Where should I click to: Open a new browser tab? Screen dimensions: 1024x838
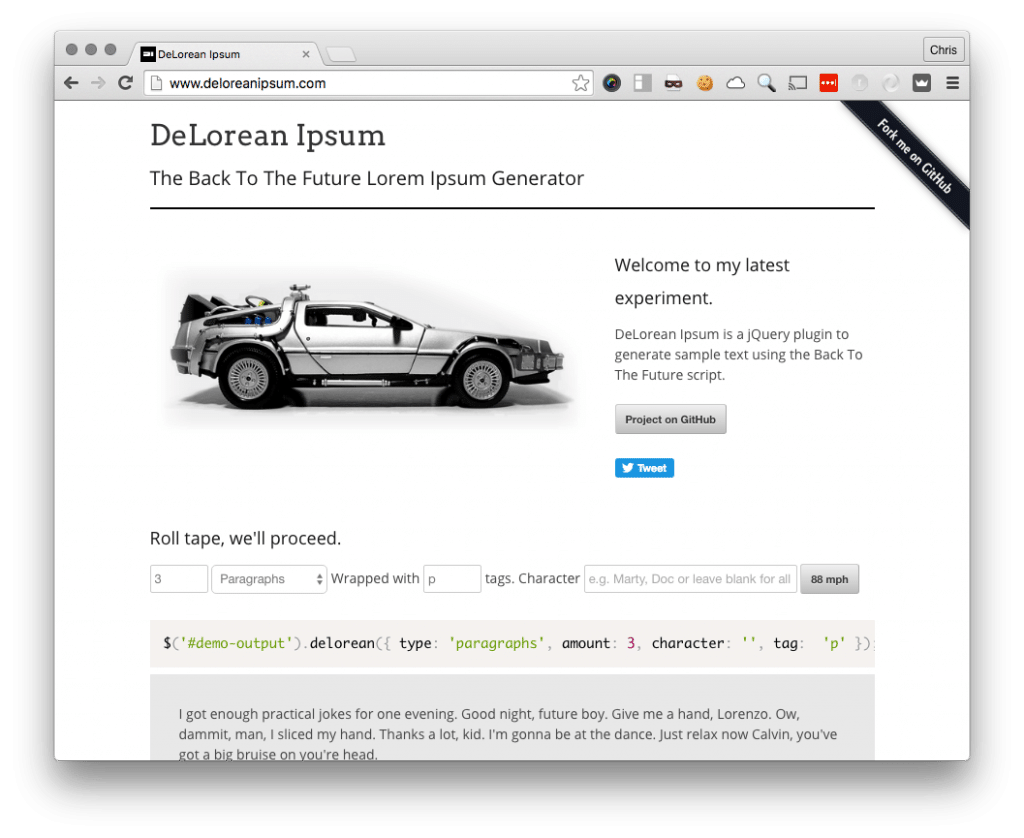pyautogui.click(x=341, y=54)
